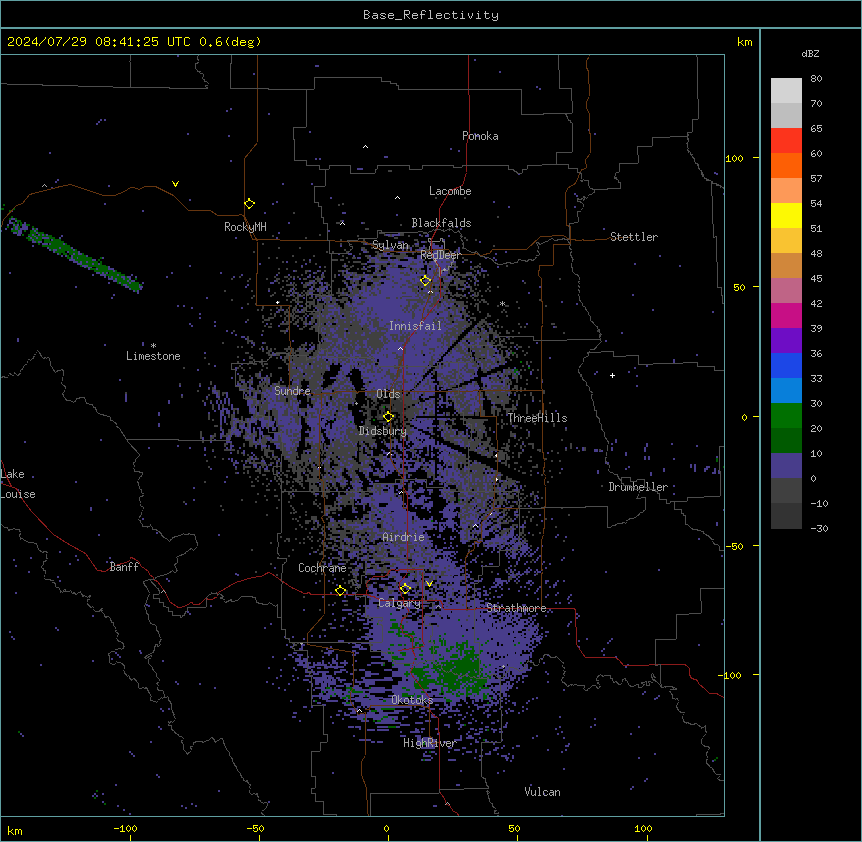This screenshot has height=842, width=862.
Task: Click the Stettler city label
Action: tap(633, 237)
